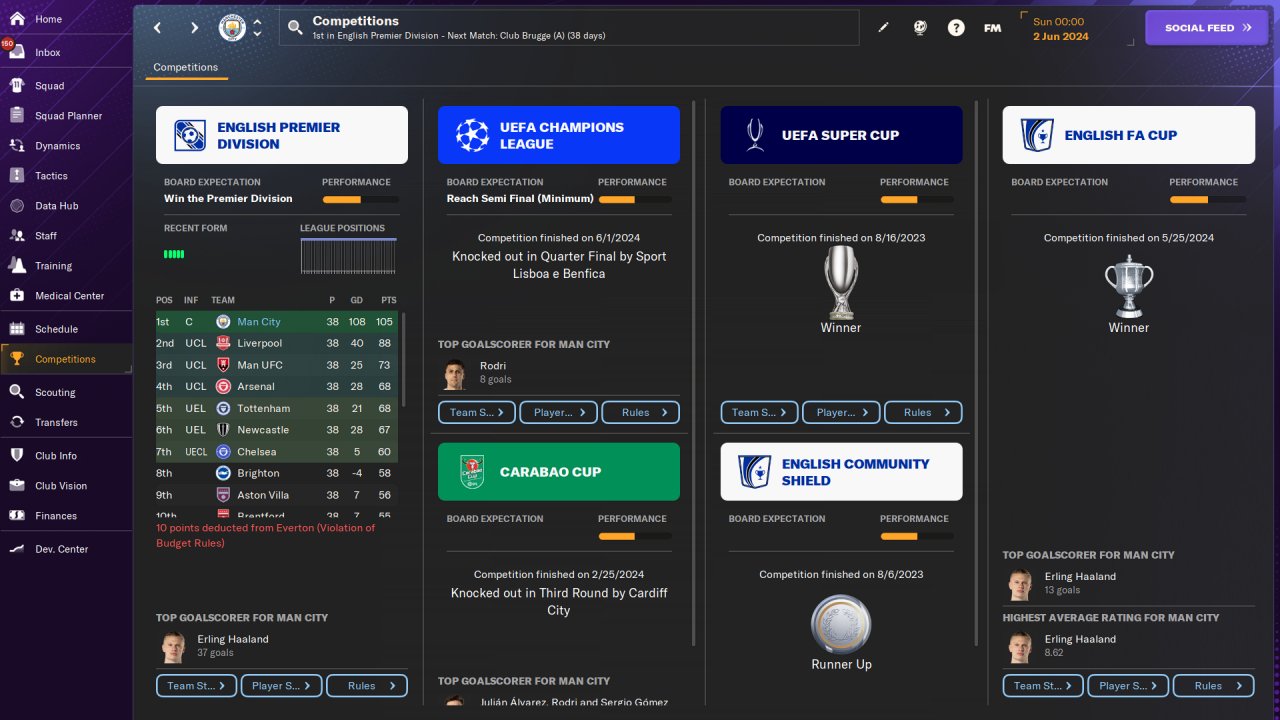Go back with the left arrow
1280x720 pixels.
(x=158, y=28)
